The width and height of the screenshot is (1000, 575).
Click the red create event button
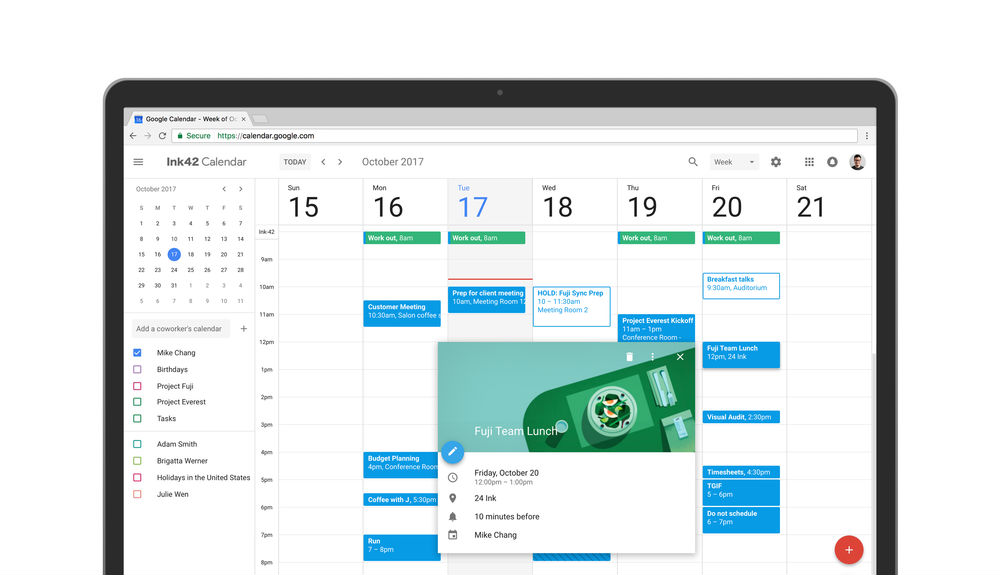click(848, 549)
